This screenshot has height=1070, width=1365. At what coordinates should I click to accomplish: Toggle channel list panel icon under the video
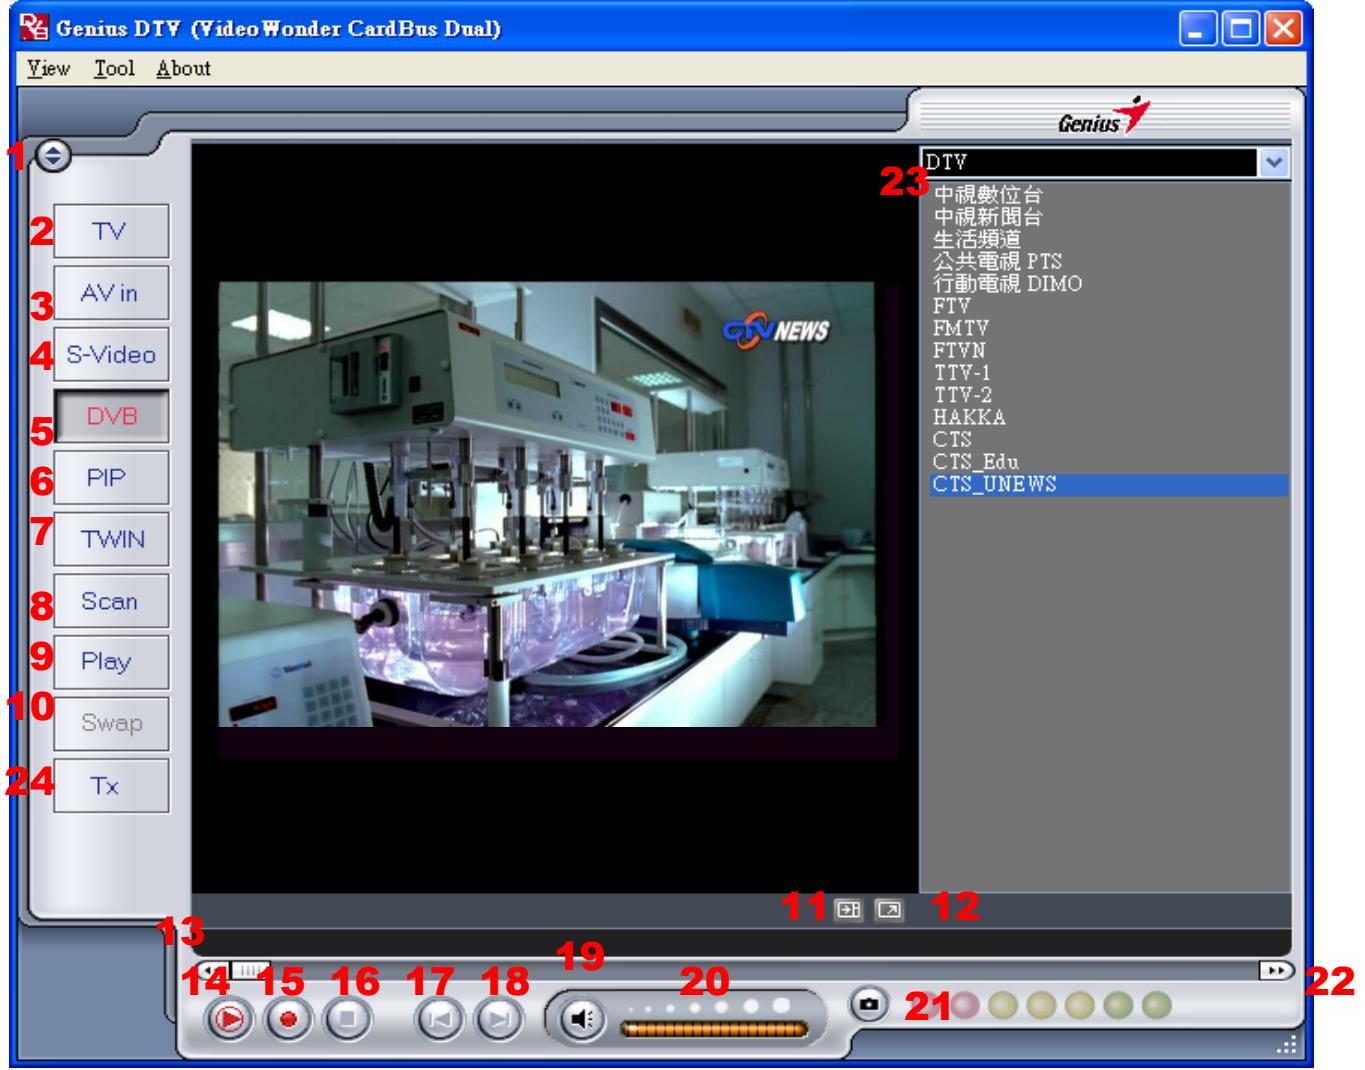[x=848, y=910]
